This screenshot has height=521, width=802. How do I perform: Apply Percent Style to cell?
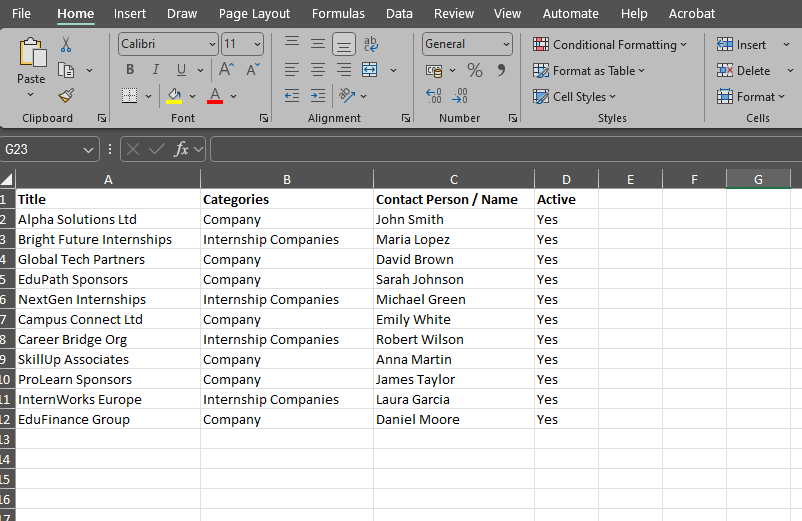click(475, 70)
